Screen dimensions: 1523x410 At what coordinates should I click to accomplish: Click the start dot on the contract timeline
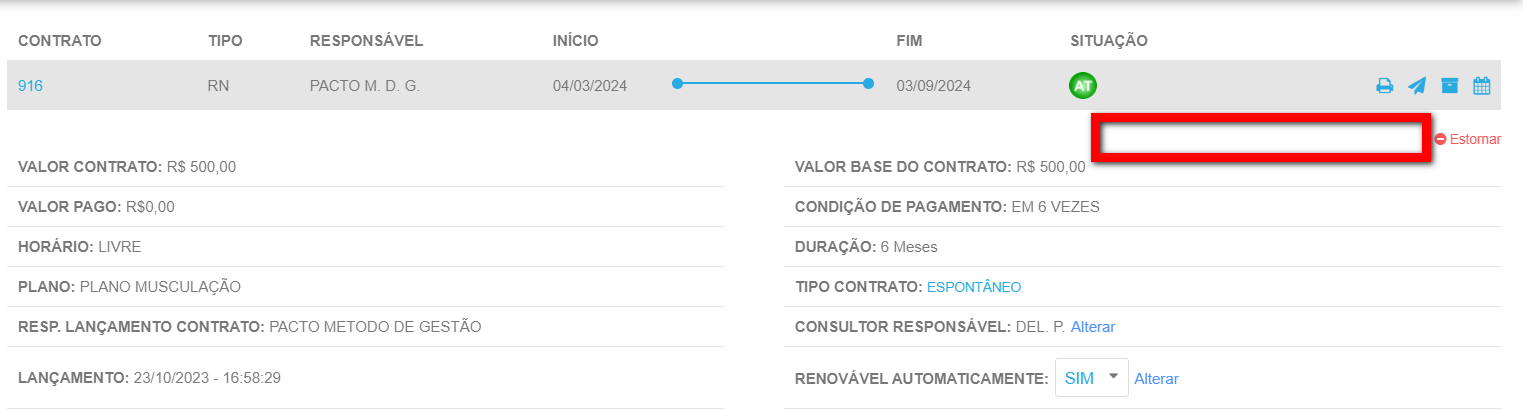coord(677,84)
